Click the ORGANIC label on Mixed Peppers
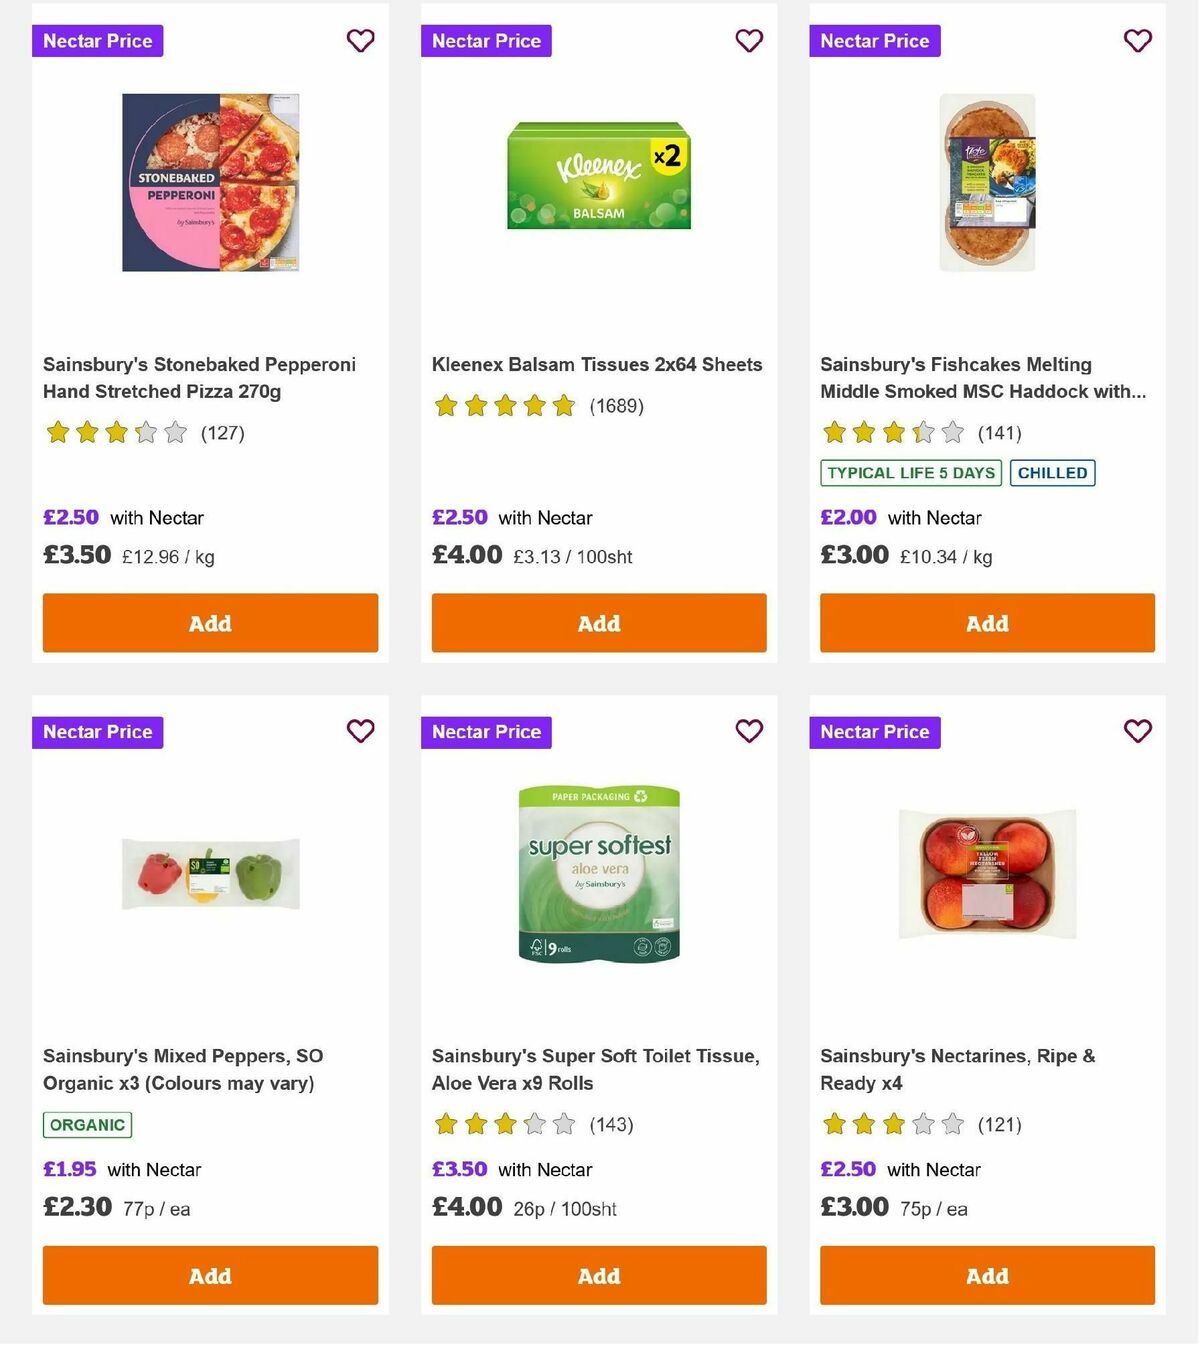The height and width of the screenshot is (1345, 1200). tap(86, 1124)
